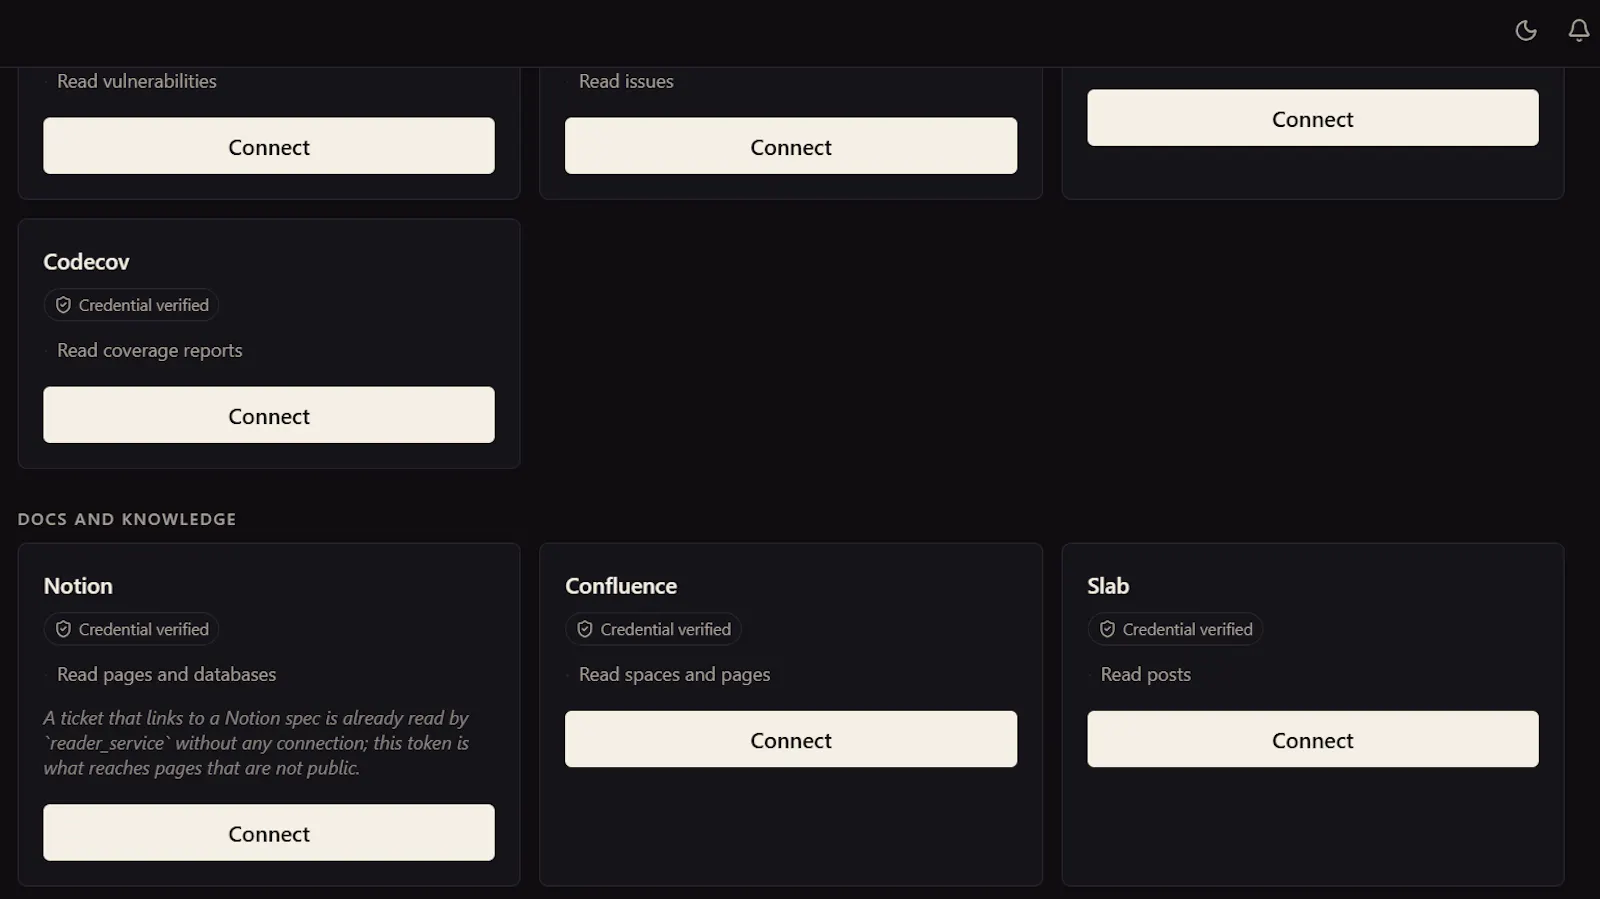The width and height of the screenshot is (1600, 899).
Task: Select the Confluence card title
Action: [621, 586]
